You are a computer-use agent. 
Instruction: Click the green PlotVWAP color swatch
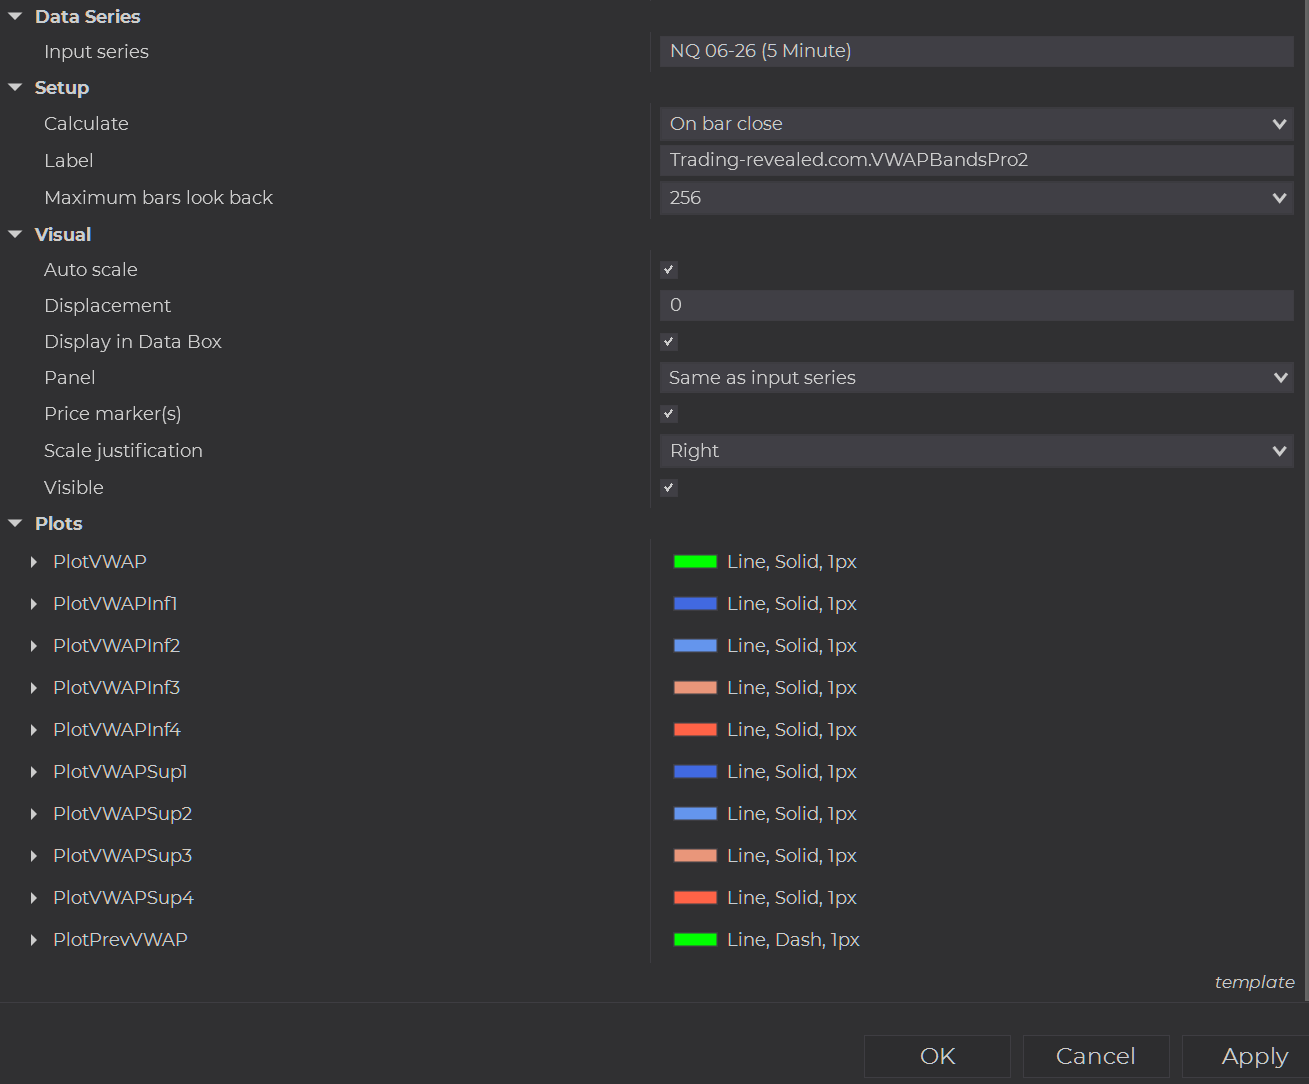click(x=695, y=562)
